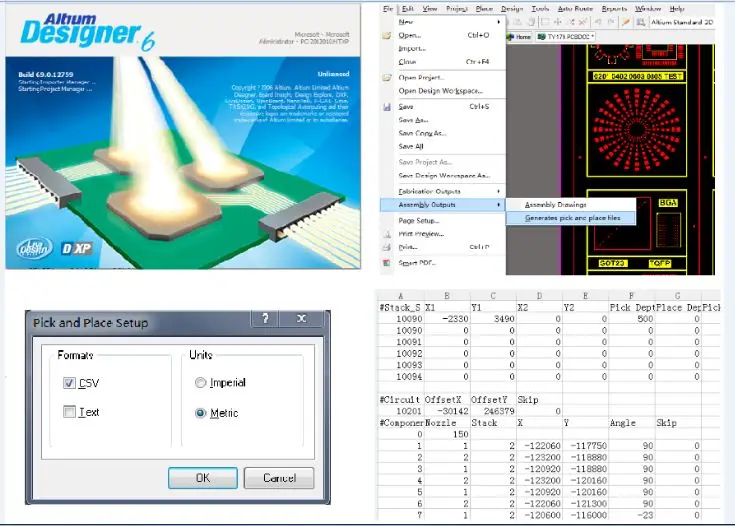Click the Altium Designer 6 logo

click(88, 32)
